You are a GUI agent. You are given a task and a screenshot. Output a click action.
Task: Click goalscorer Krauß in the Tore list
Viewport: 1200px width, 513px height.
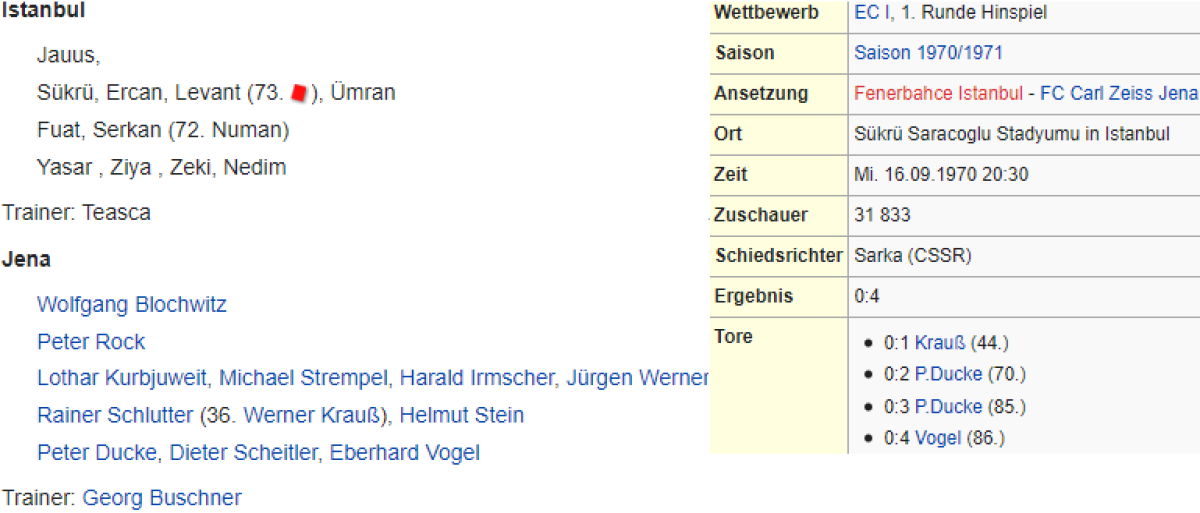click(x=940, y=343)
